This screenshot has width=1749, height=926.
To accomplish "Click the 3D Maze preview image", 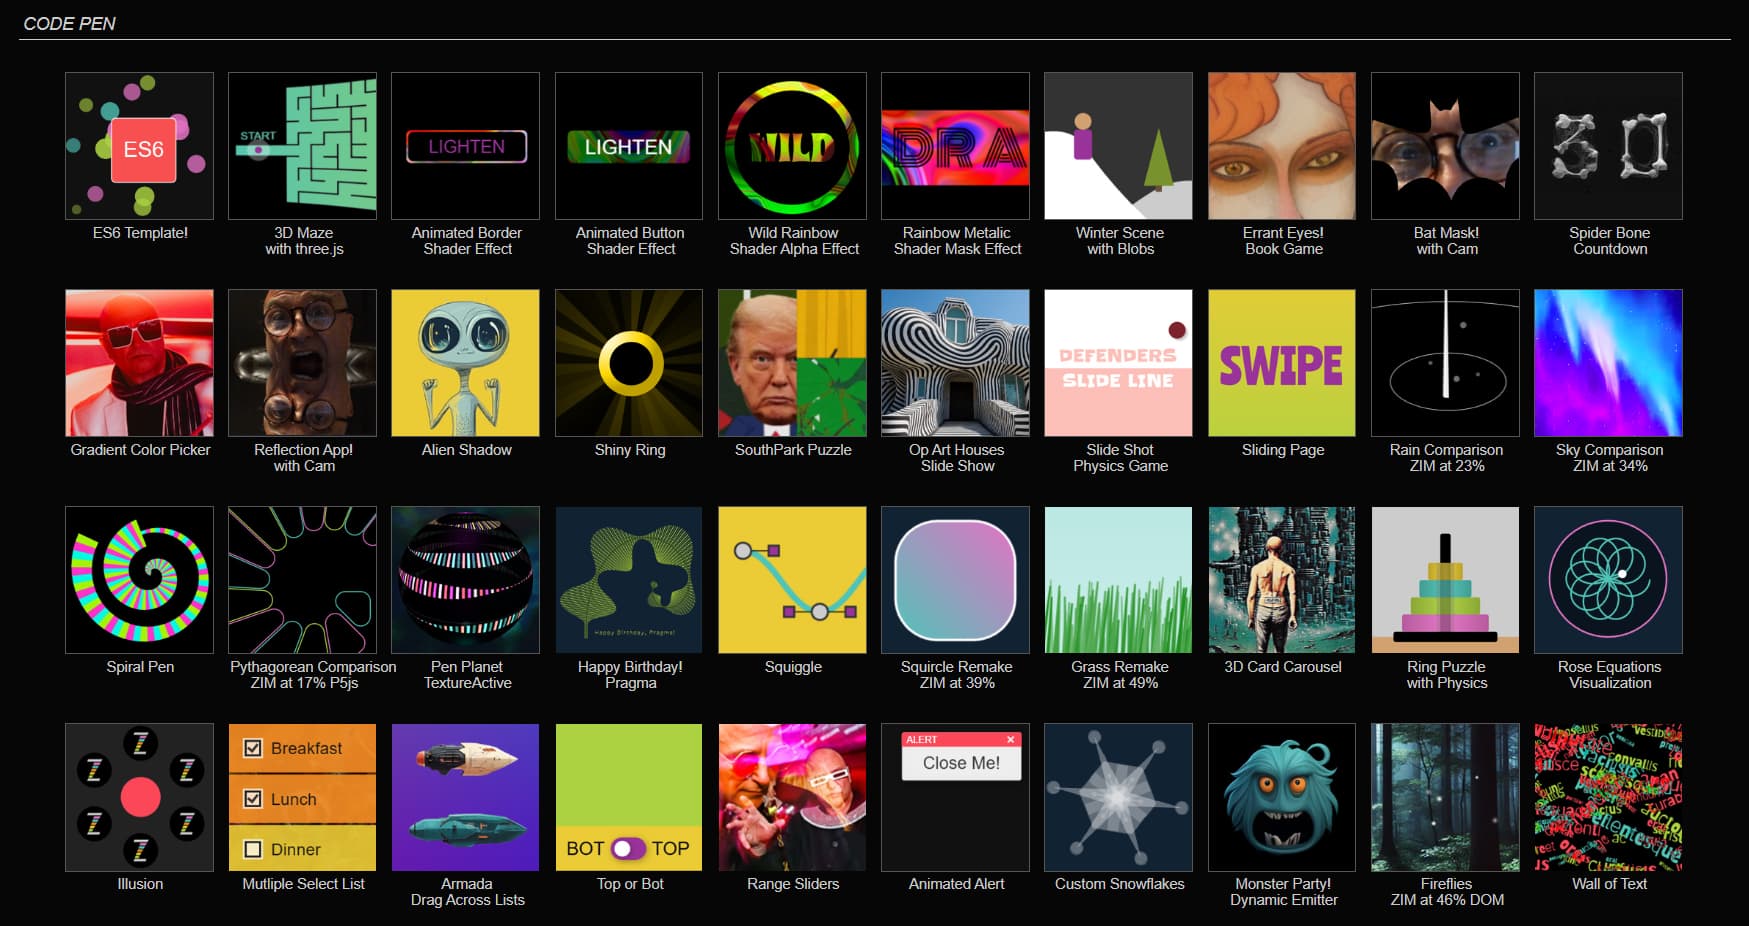I will (x=302, y=146).
